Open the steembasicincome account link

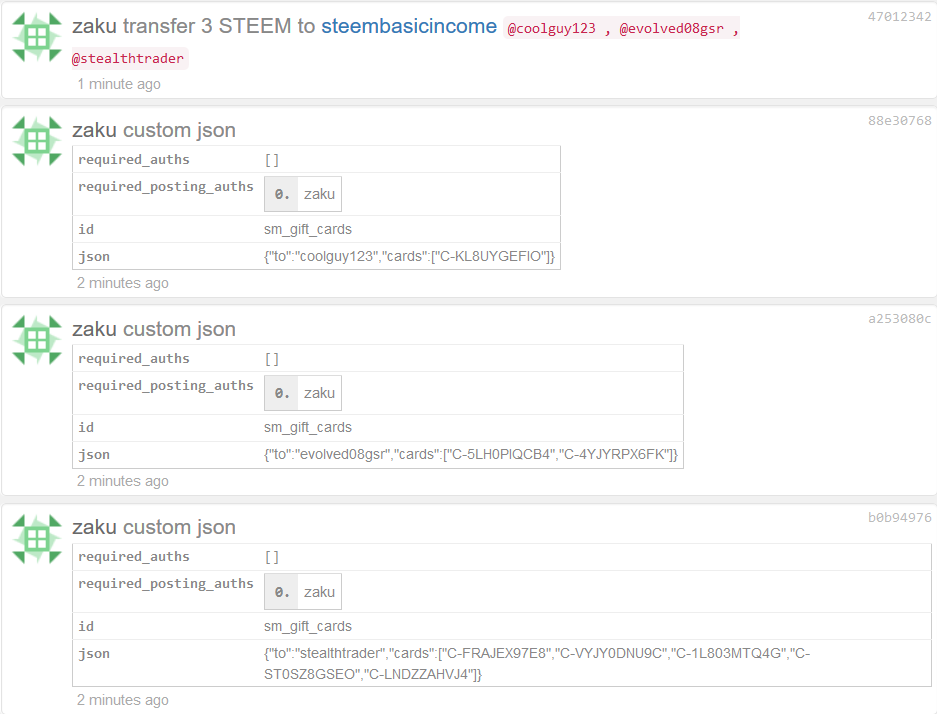pos(409,26)
